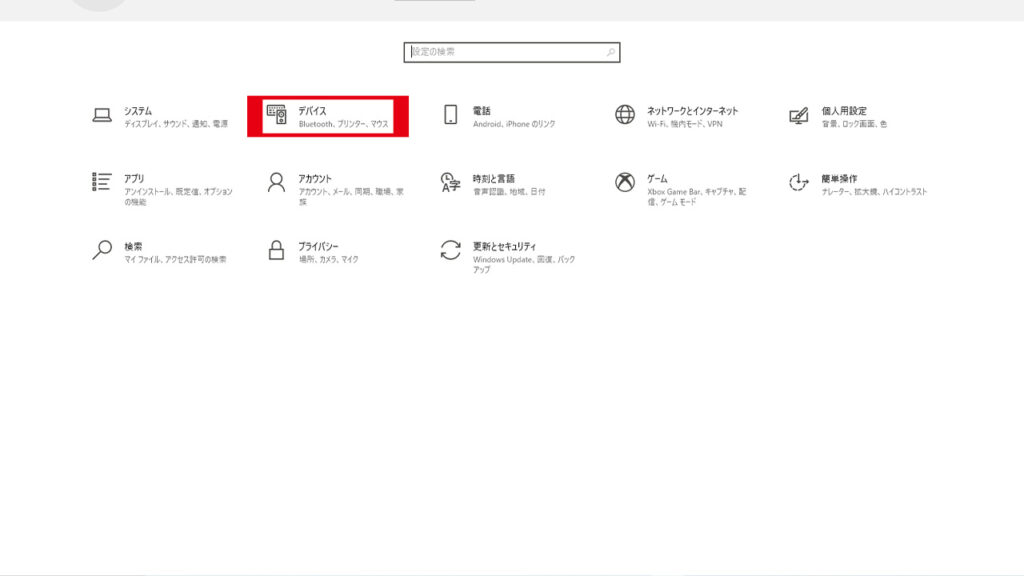The image size is (1024, 576).
Task: Focus the 設定の検索 search field
Action: click(x=512, y=52)
